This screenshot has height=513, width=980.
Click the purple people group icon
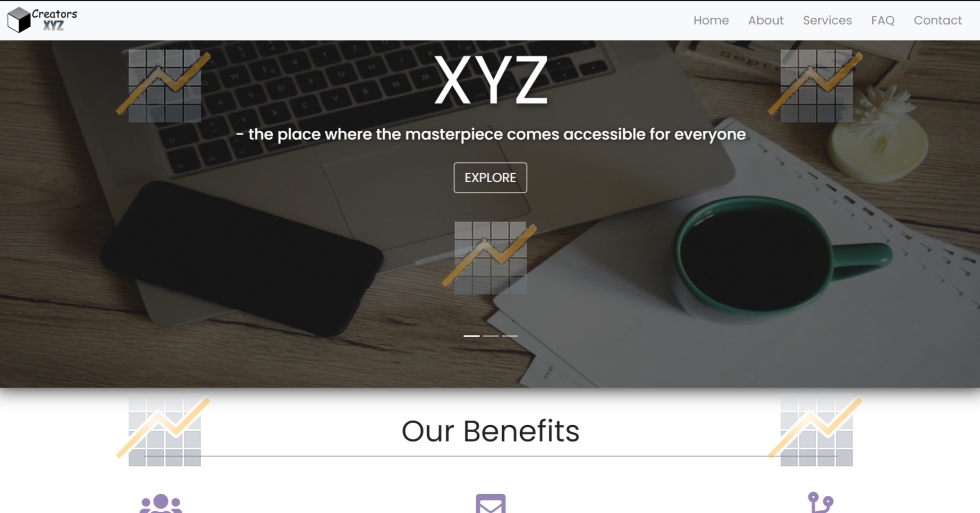[161, 504]
